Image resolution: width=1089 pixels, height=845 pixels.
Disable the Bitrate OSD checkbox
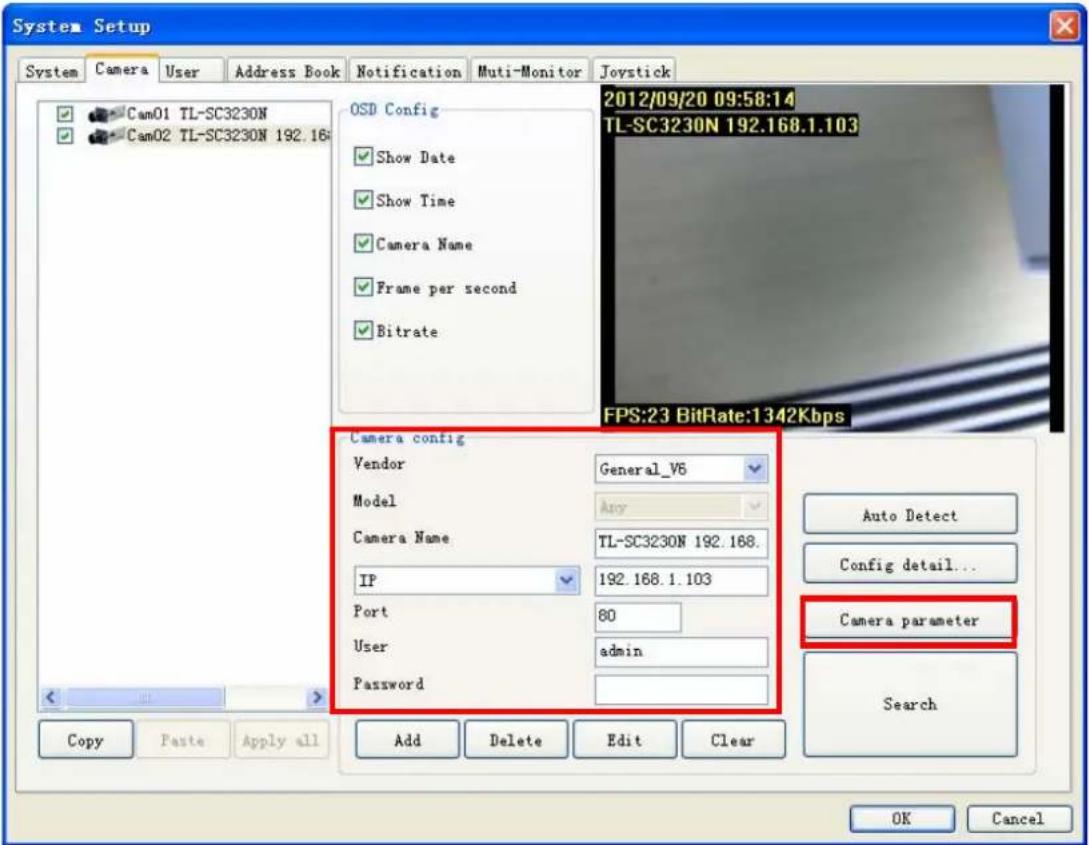[363, 331]
